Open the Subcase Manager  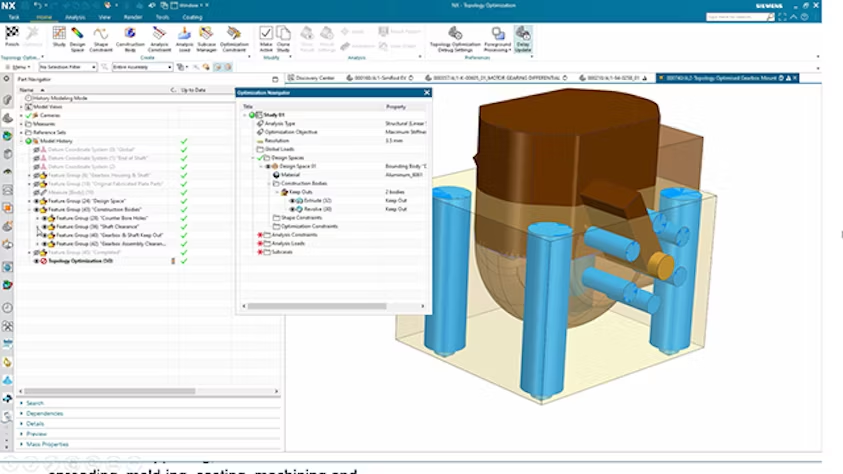[206, 36]
